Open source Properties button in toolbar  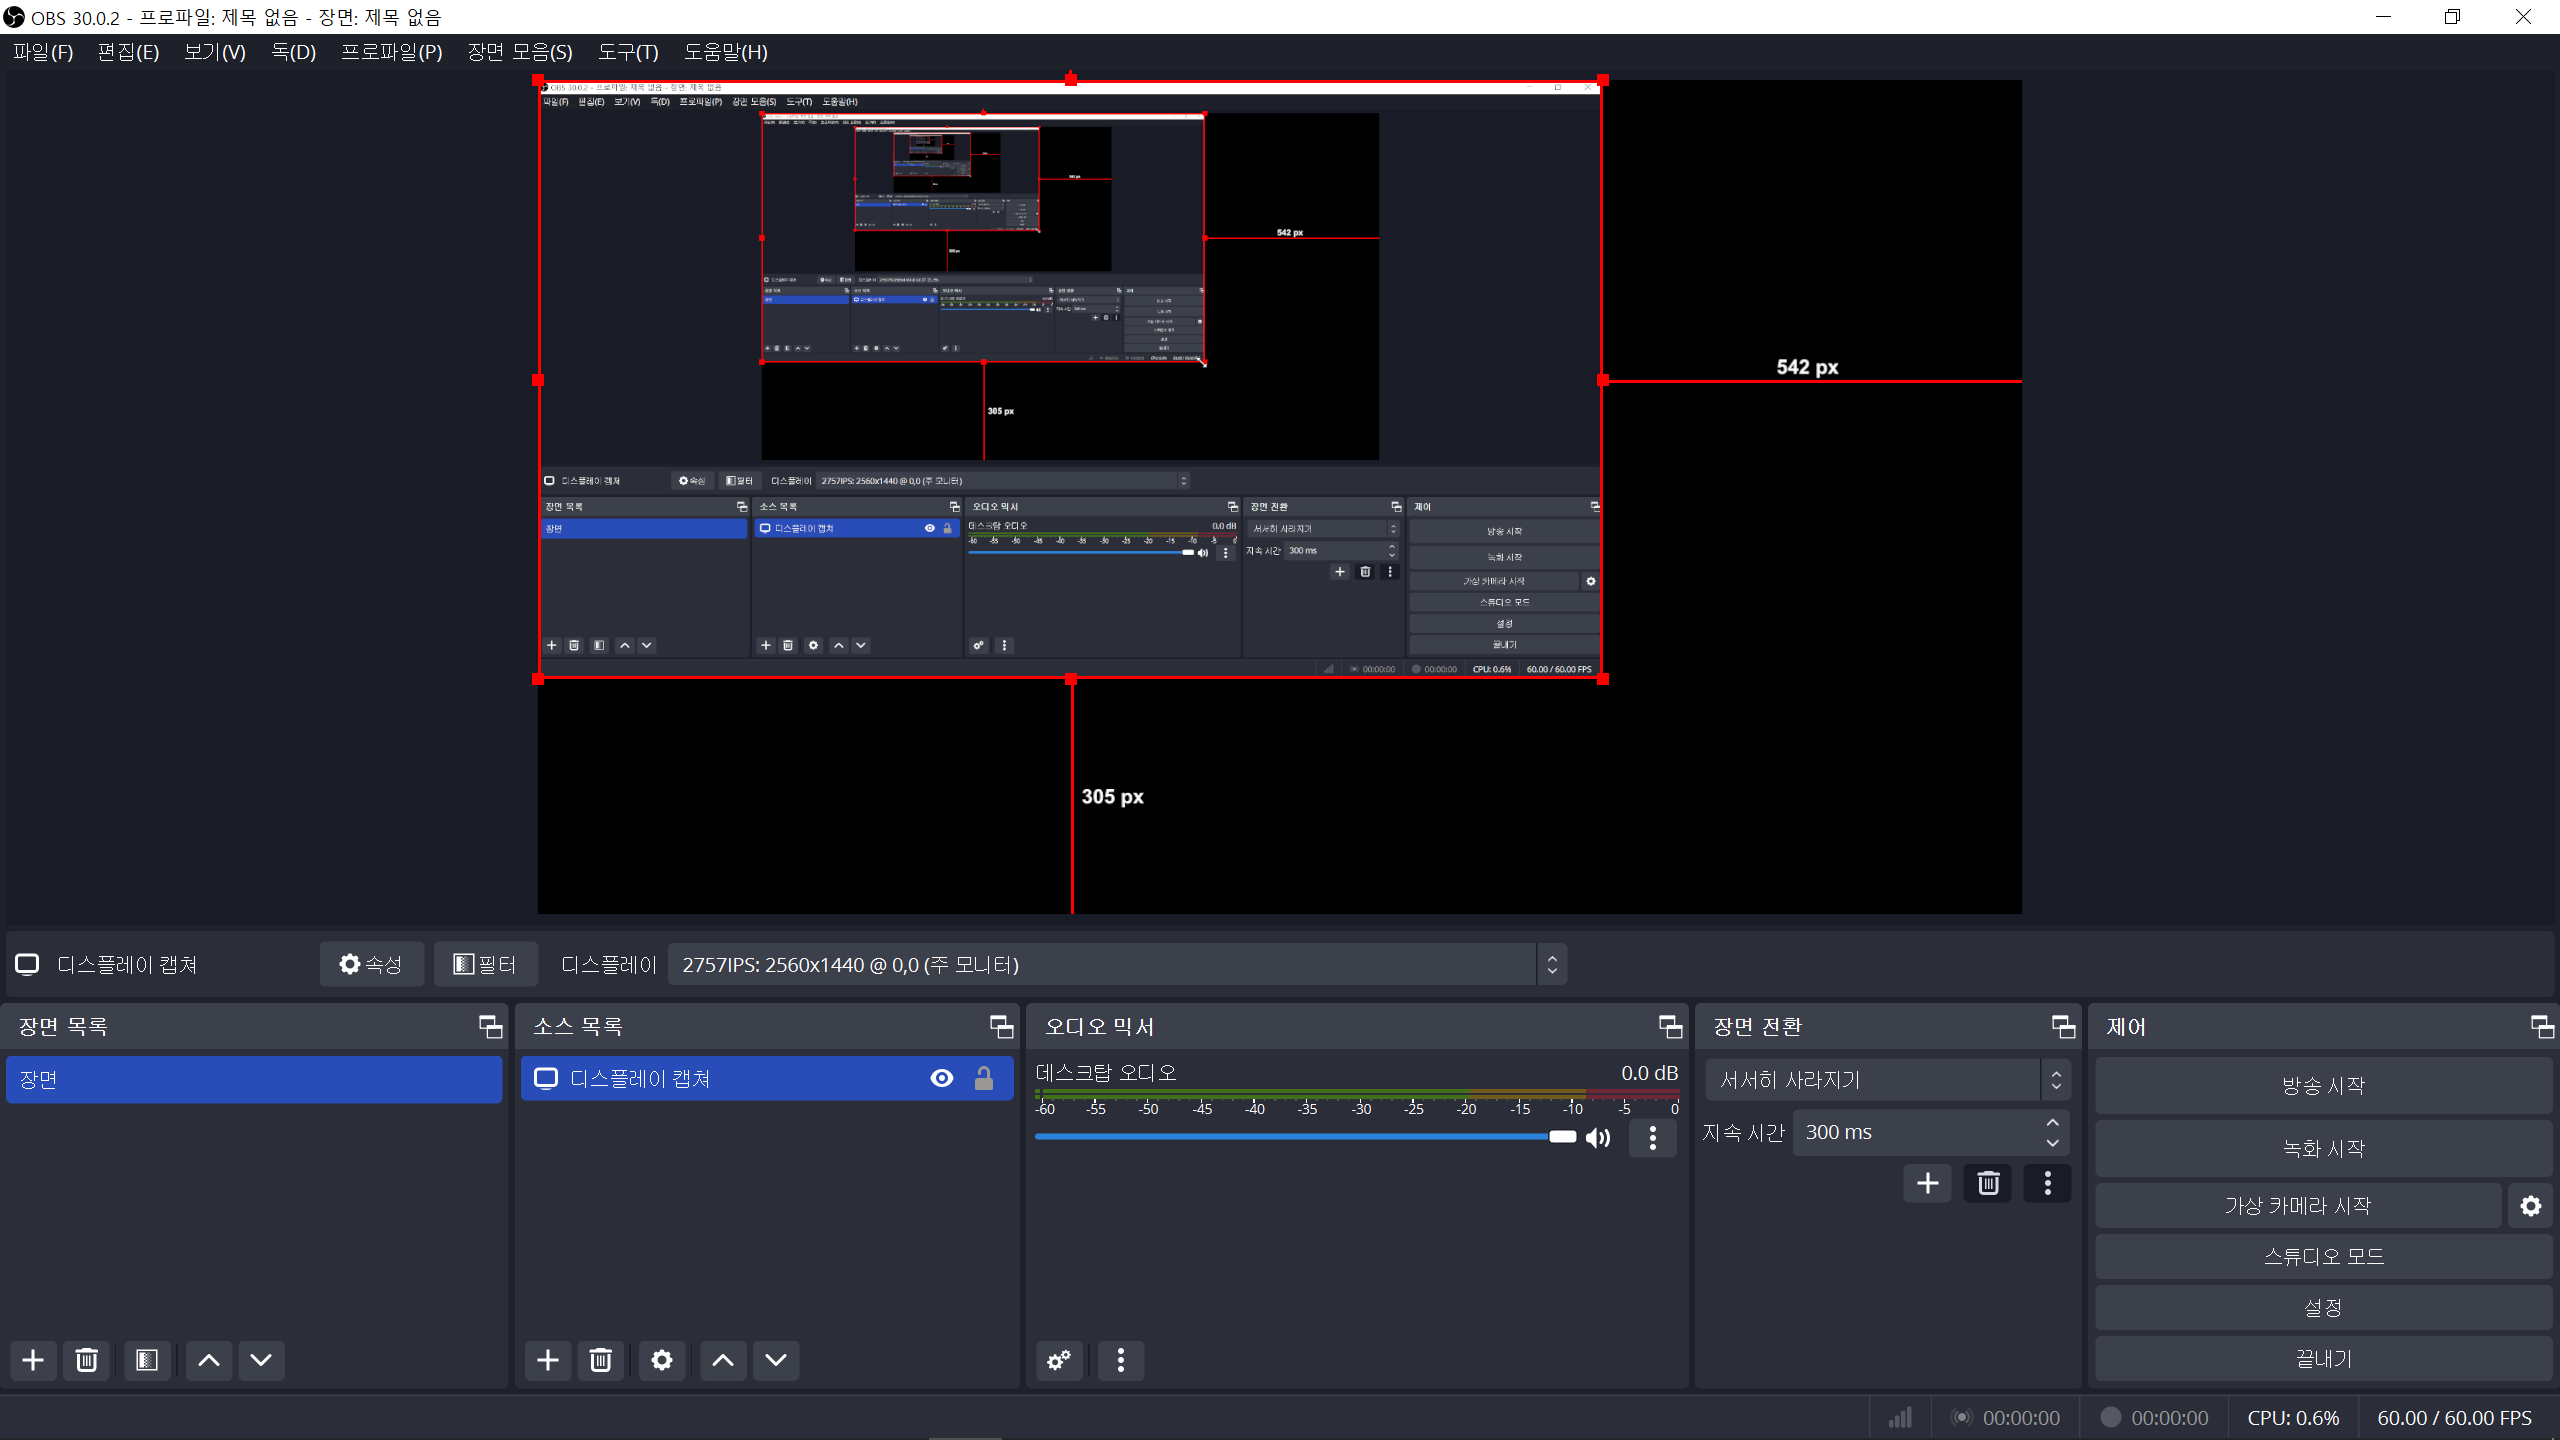coord(372,964)
